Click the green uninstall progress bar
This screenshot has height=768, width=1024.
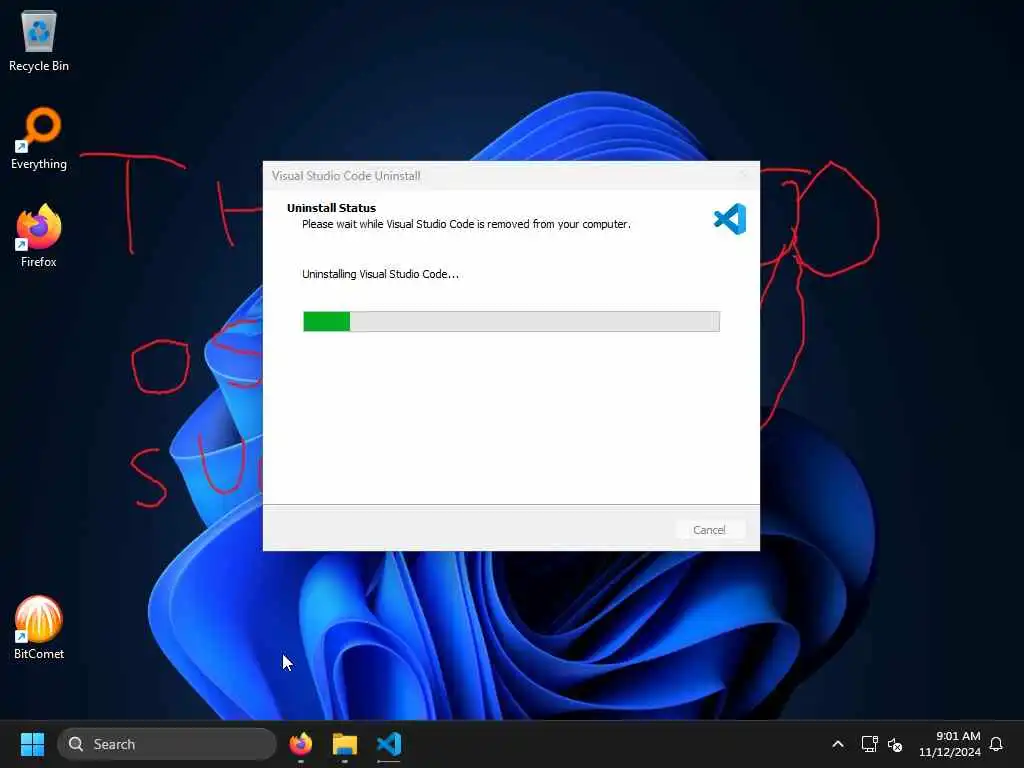coord(511,321)
